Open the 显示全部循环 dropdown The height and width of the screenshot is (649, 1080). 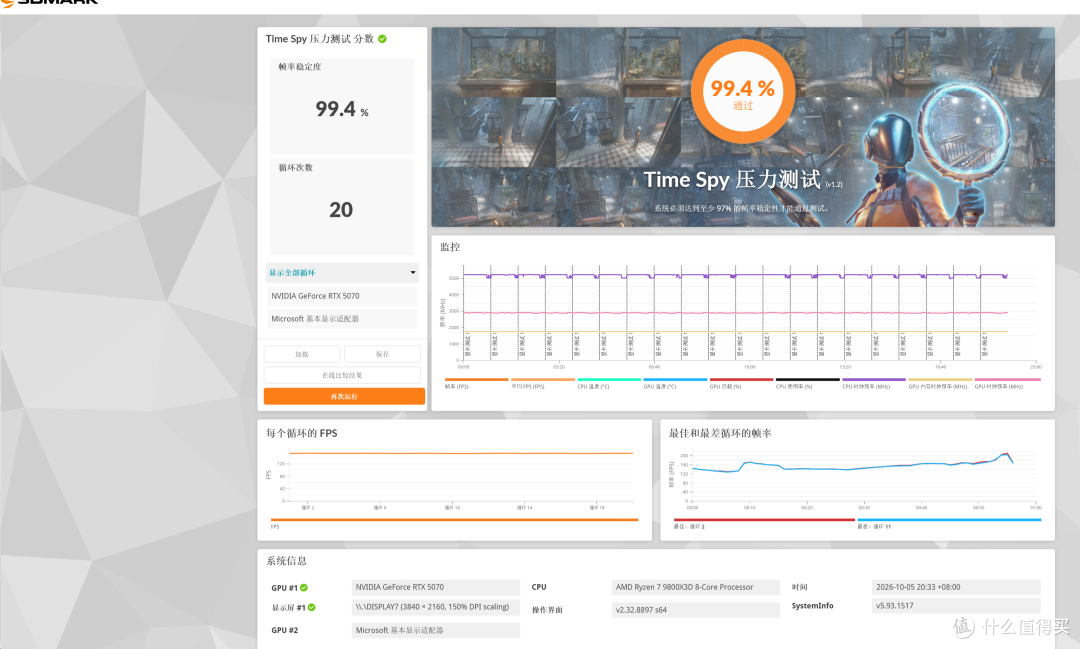click(342, 273)
